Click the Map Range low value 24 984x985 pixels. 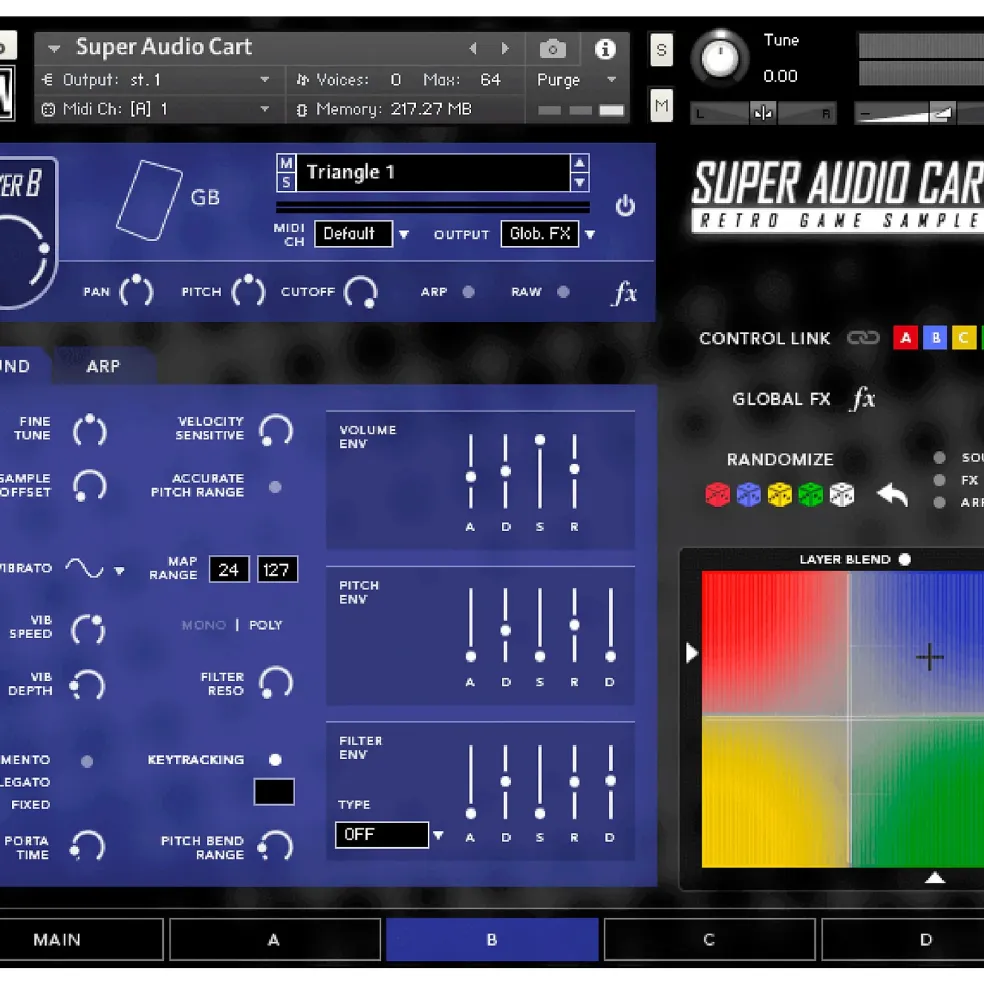pos(229,570)
